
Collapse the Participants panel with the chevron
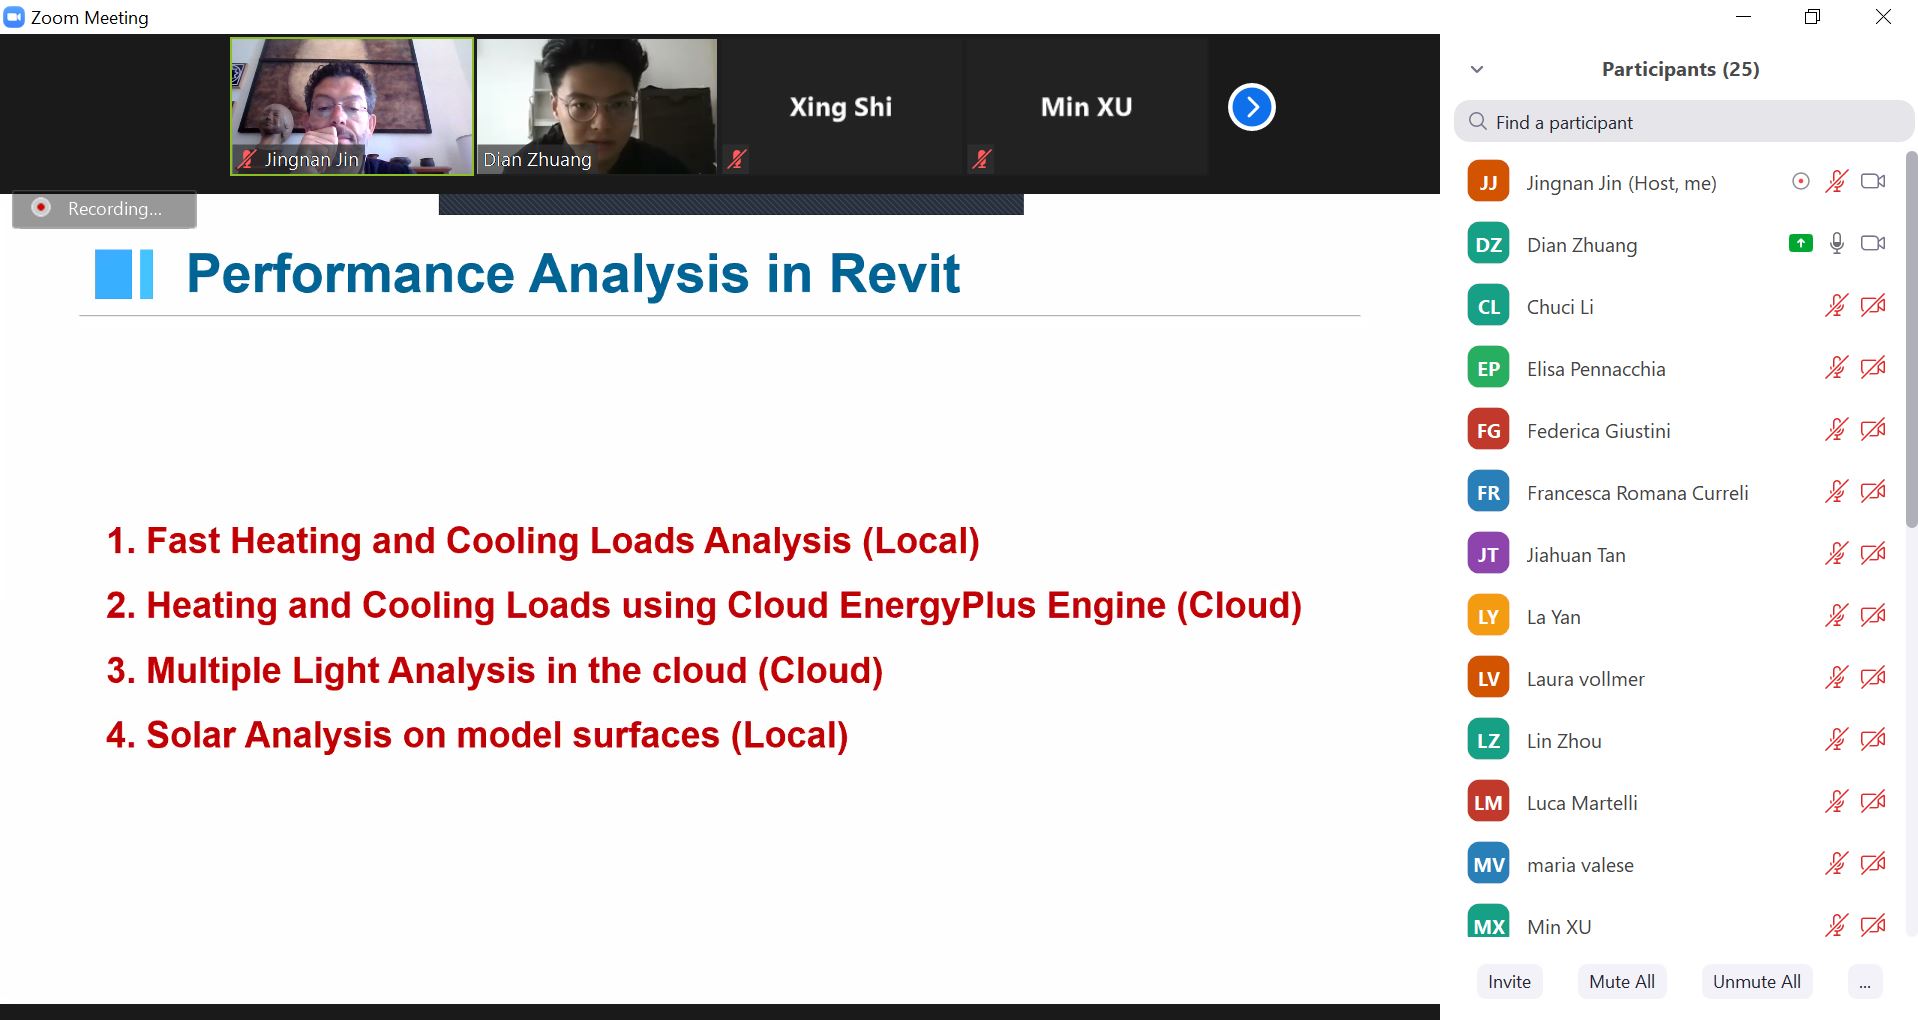[x=1477, y=69]
